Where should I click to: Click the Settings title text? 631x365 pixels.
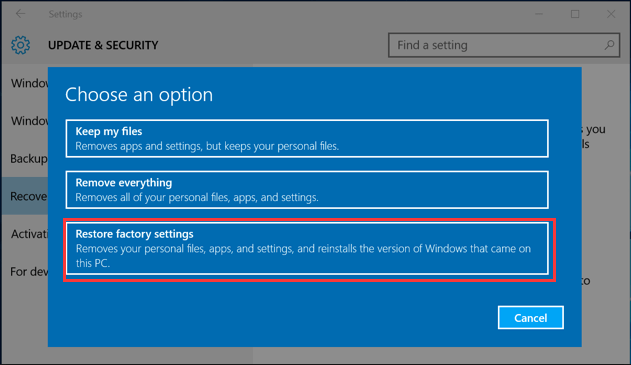tap(65, 14)
